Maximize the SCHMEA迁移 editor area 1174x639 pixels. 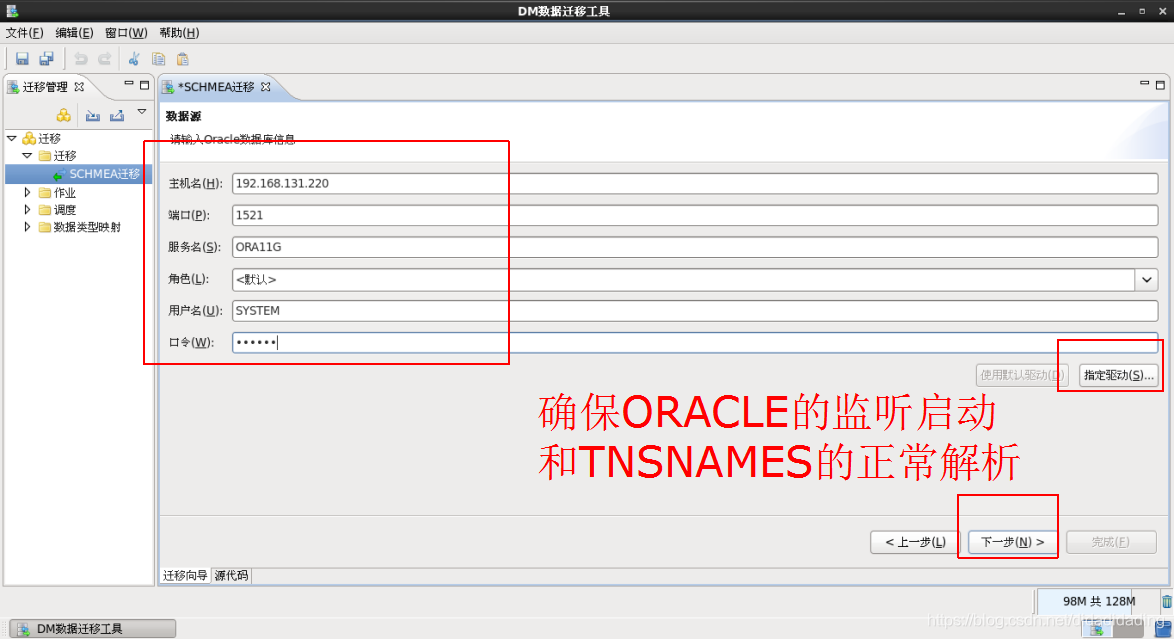(x=1161, y=85)
